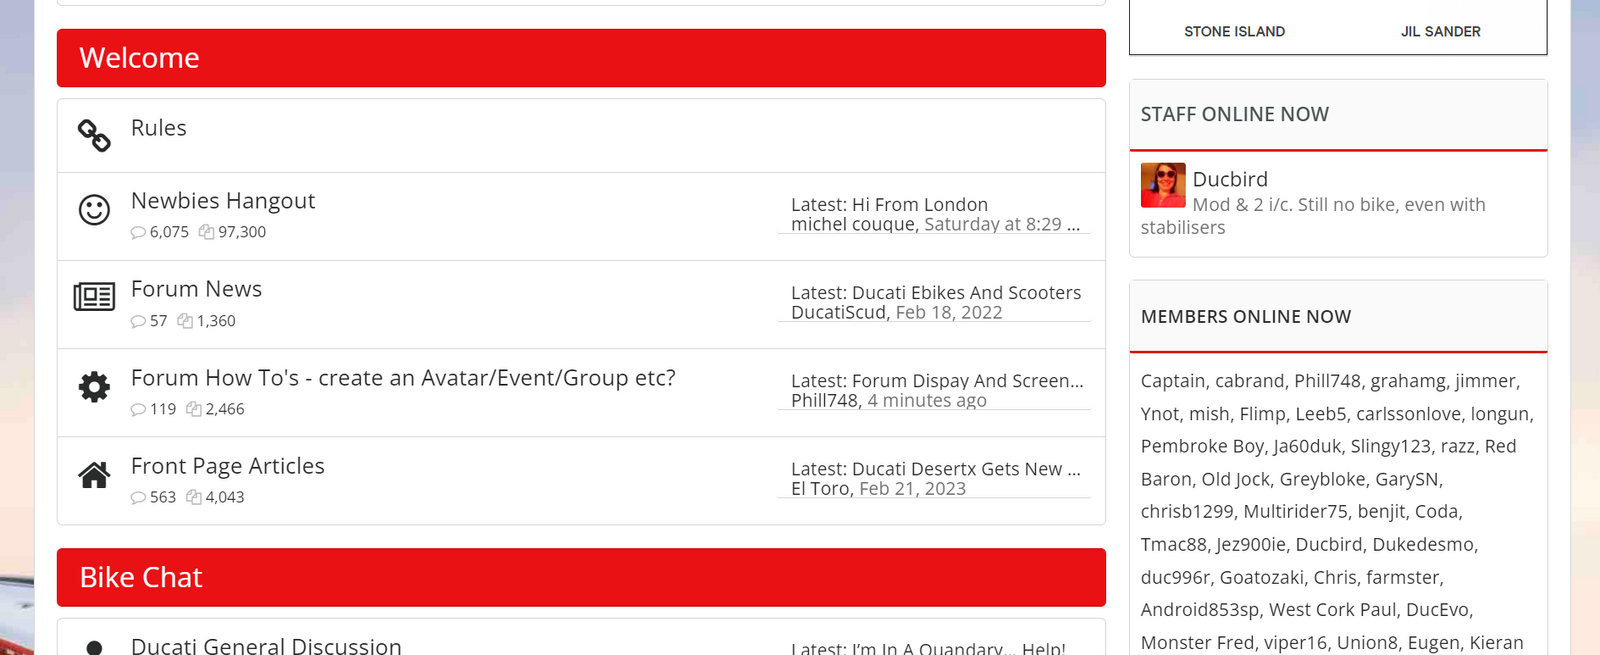This screenshot has width=1600, height=655.
Task: Click the Forum How To's gear icon
Action: pyautogui.click(x=94, y=386)
